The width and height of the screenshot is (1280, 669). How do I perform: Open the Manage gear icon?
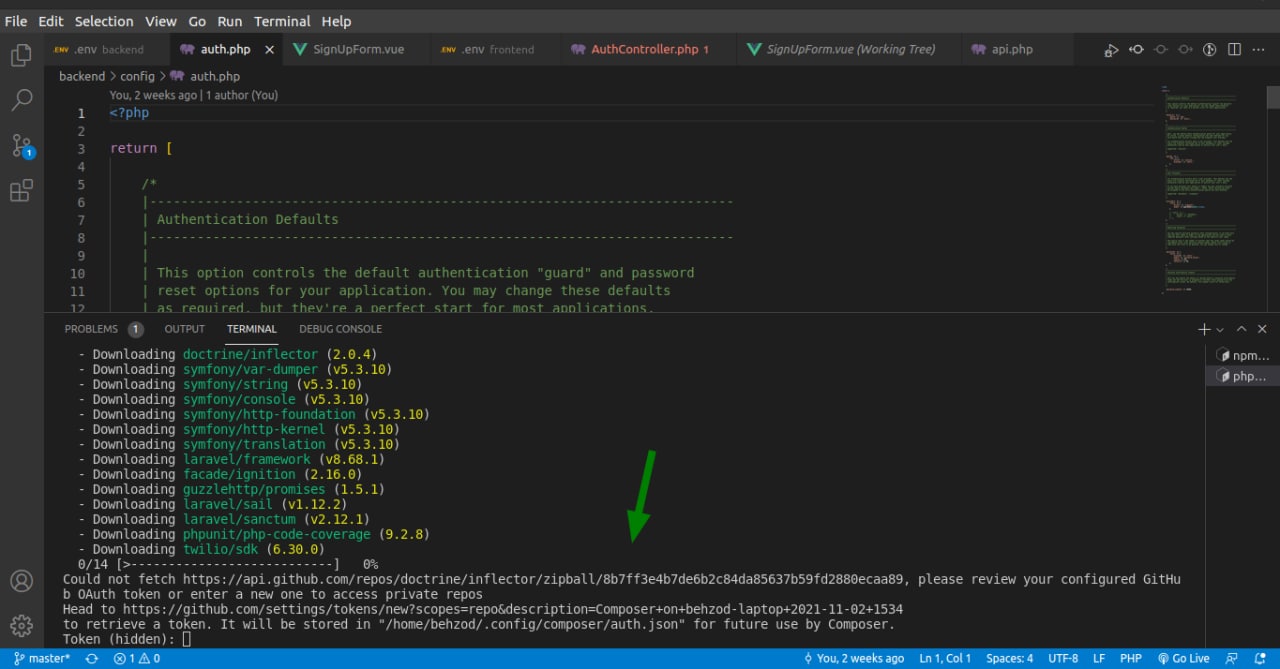point(21,626)
